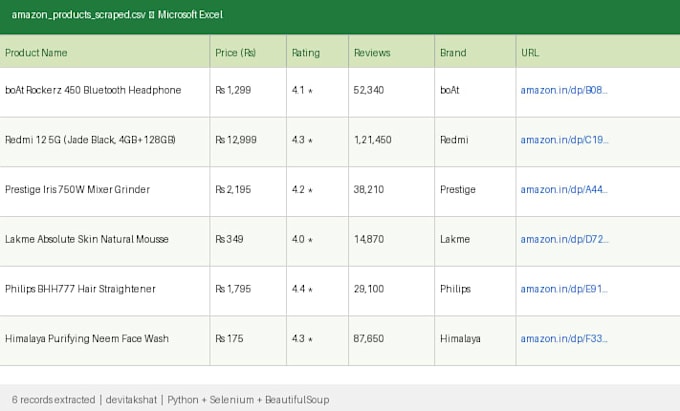Select the 4.1 rating cell
The width and height of the screenshot is (680, 411).
(317, 92)
